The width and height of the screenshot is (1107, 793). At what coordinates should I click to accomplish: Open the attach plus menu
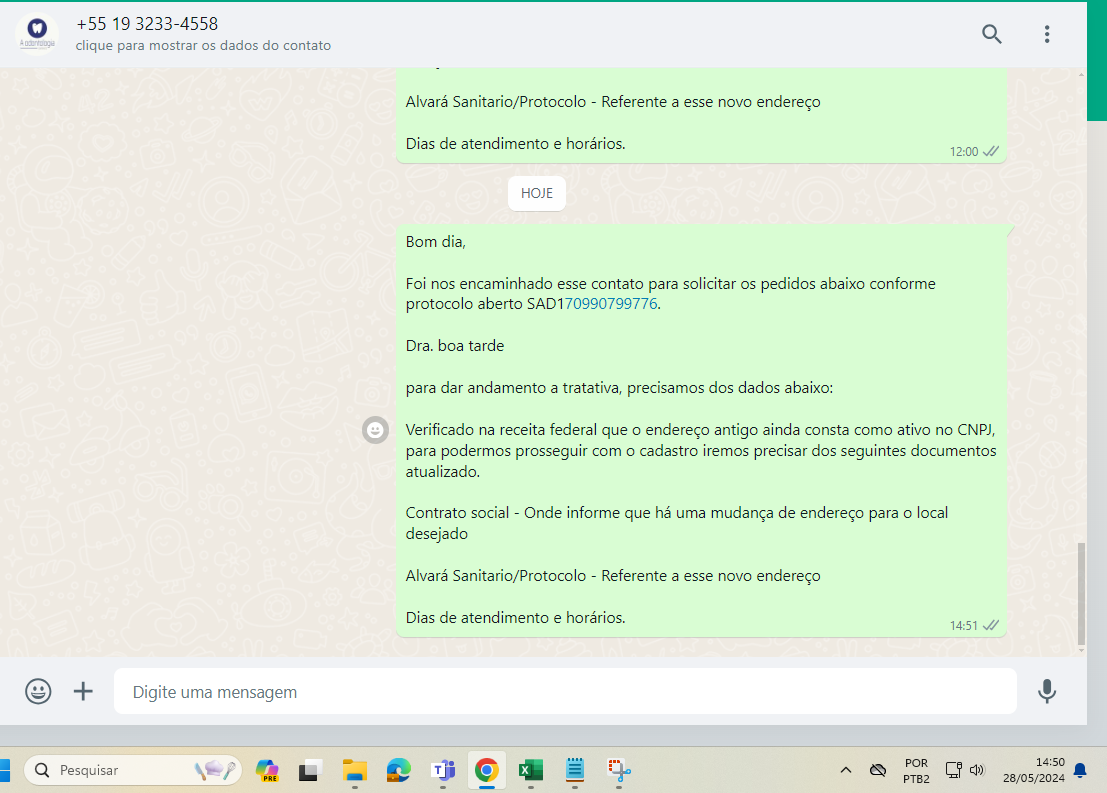click(x=83, y=691)
